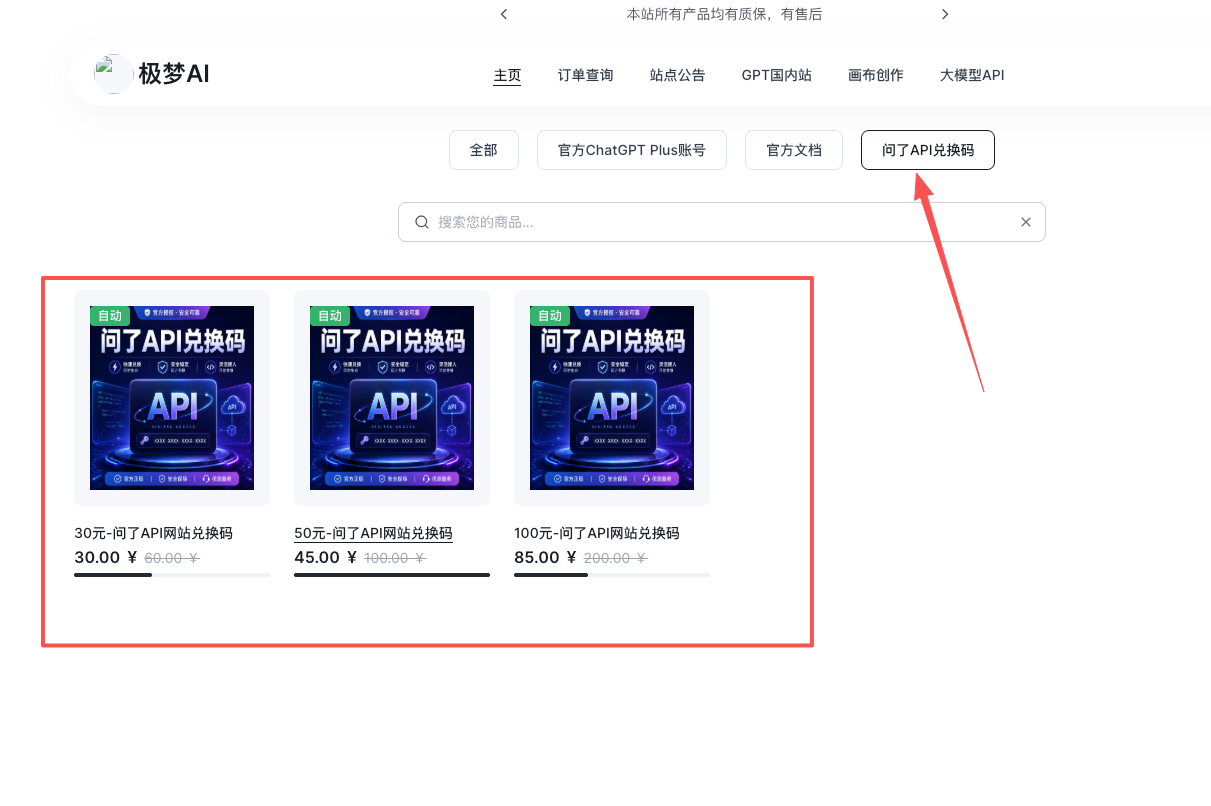
Task: Open the 100元 product thumbnail image
Action: pos(612,398)
